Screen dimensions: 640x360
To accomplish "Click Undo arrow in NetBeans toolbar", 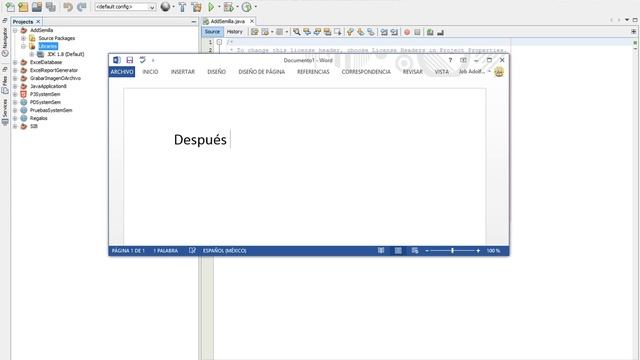I will [68, 7].
